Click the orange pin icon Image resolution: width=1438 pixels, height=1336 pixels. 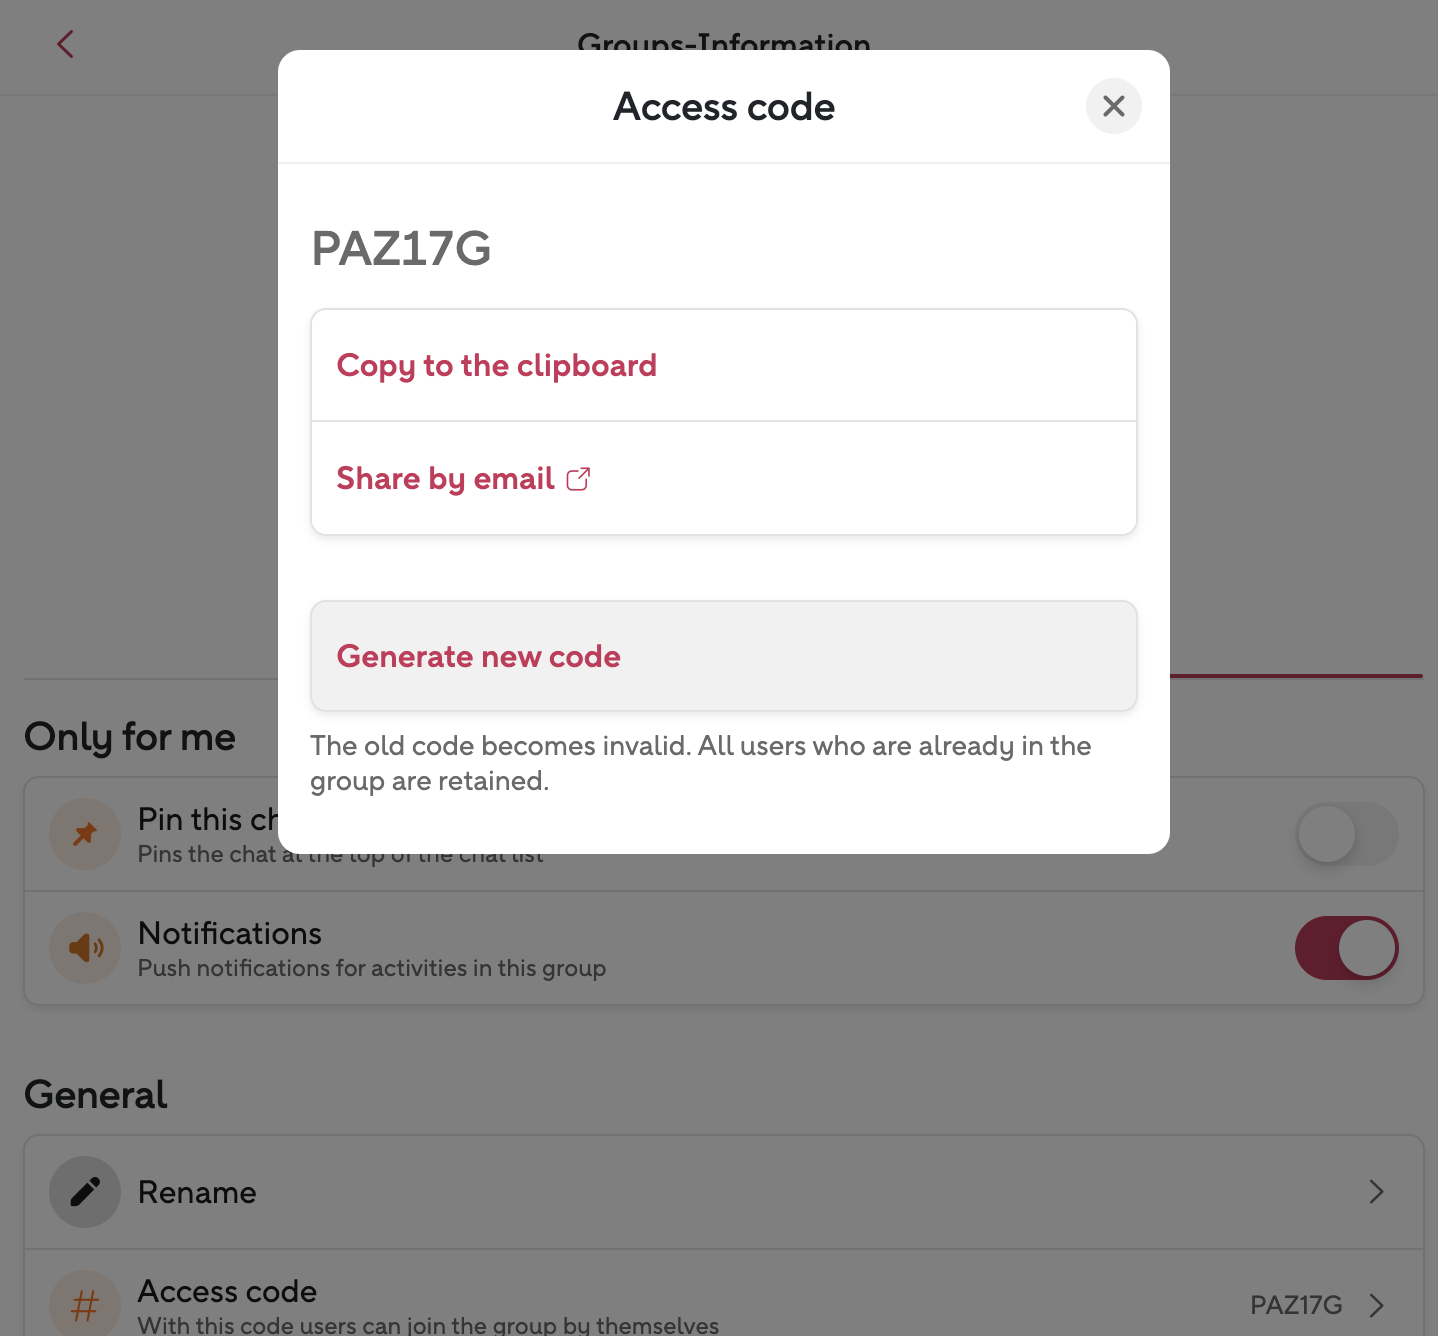tap(85, 833)
